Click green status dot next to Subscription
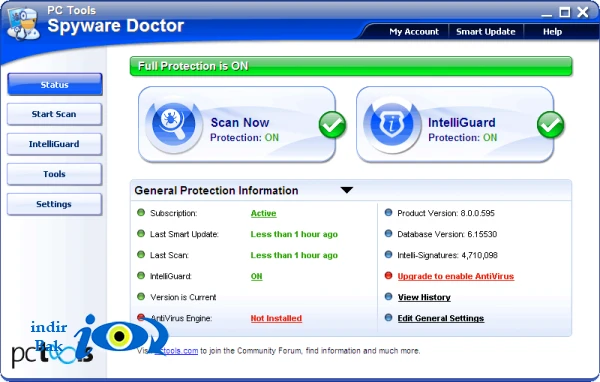The height and width of the screenshot is (382, 600). [x=141, y=212]
